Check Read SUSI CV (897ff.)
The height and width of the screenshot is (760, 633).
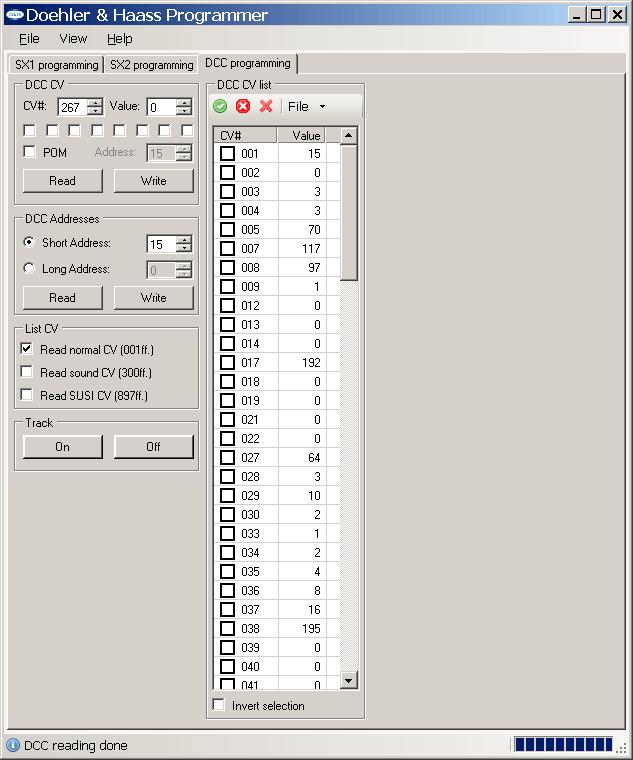pyautogui.click(x=27, y=395)
